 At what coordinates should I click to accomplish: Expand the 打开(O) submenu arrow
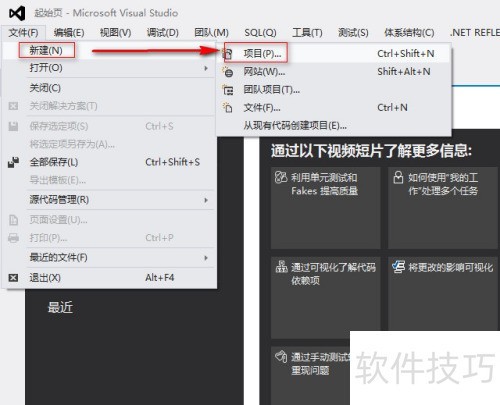click(x=206, y=68)
